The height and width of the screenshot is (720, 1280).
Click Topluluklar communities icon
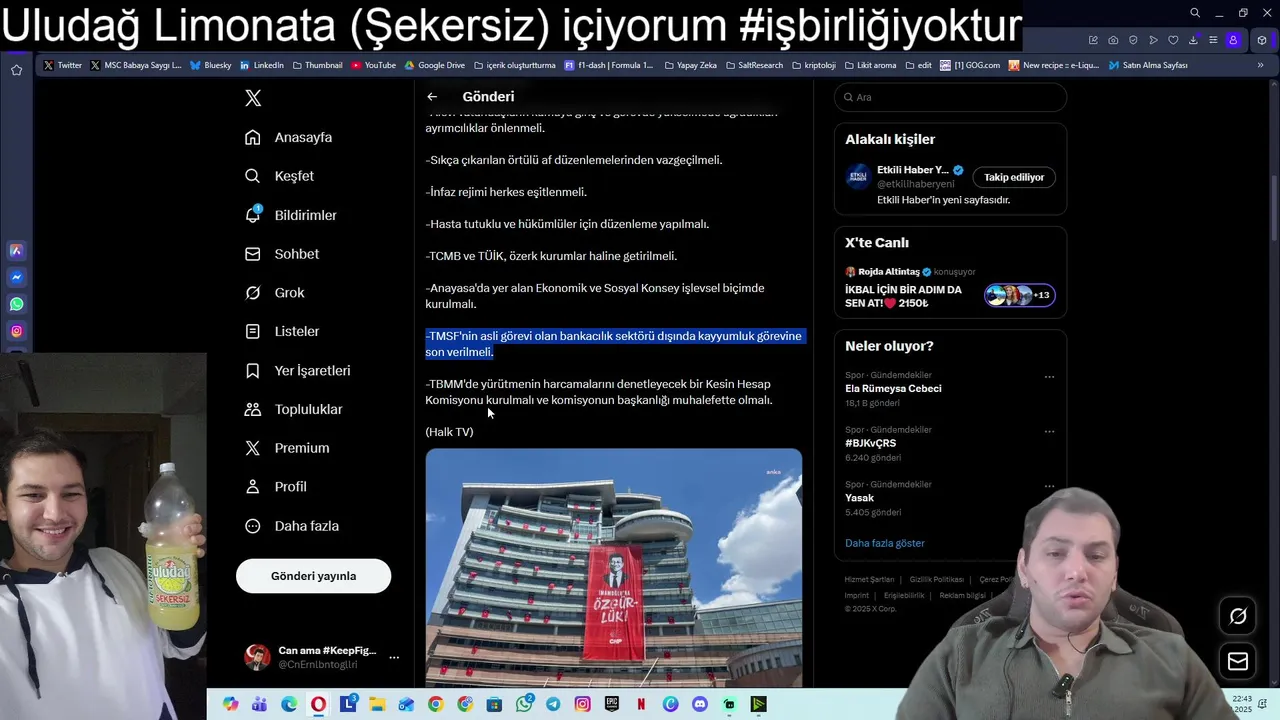[x=253, y=409]
